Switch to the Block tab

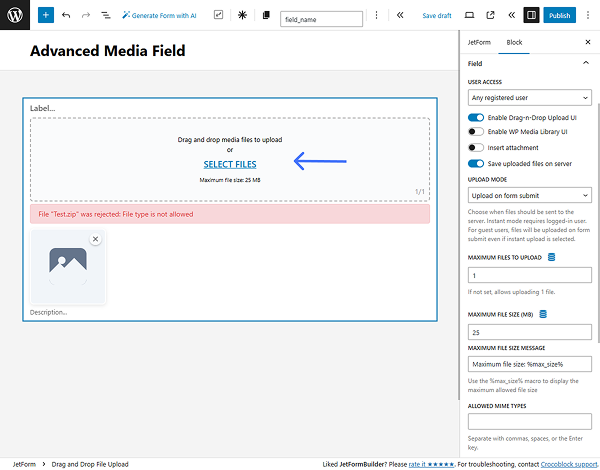(514, 42)
